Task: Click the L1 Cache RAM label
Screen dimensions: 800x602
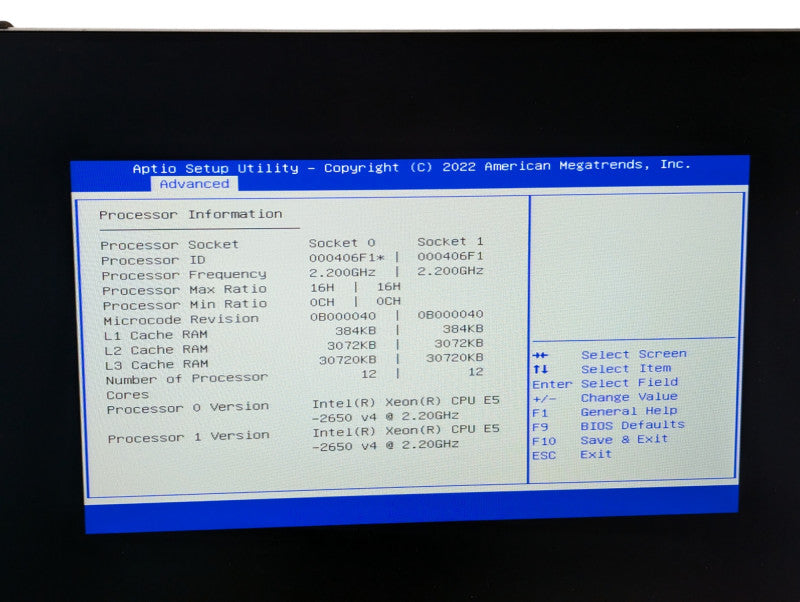Action: coord(156,335)
